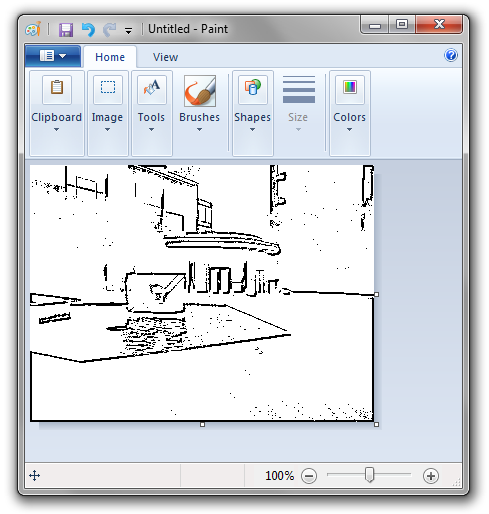The height and width of the screenshot is (514, 489).
Task: Open the Shapes gallery icon
Action: click(253, 89)
